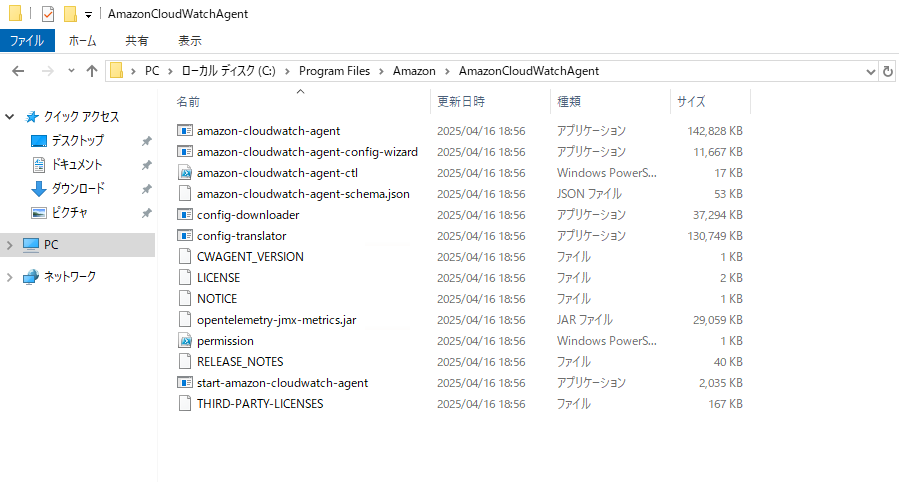Open the View (表示) ribbon tab
Screen dimensions: 899x482
[190, 41]
